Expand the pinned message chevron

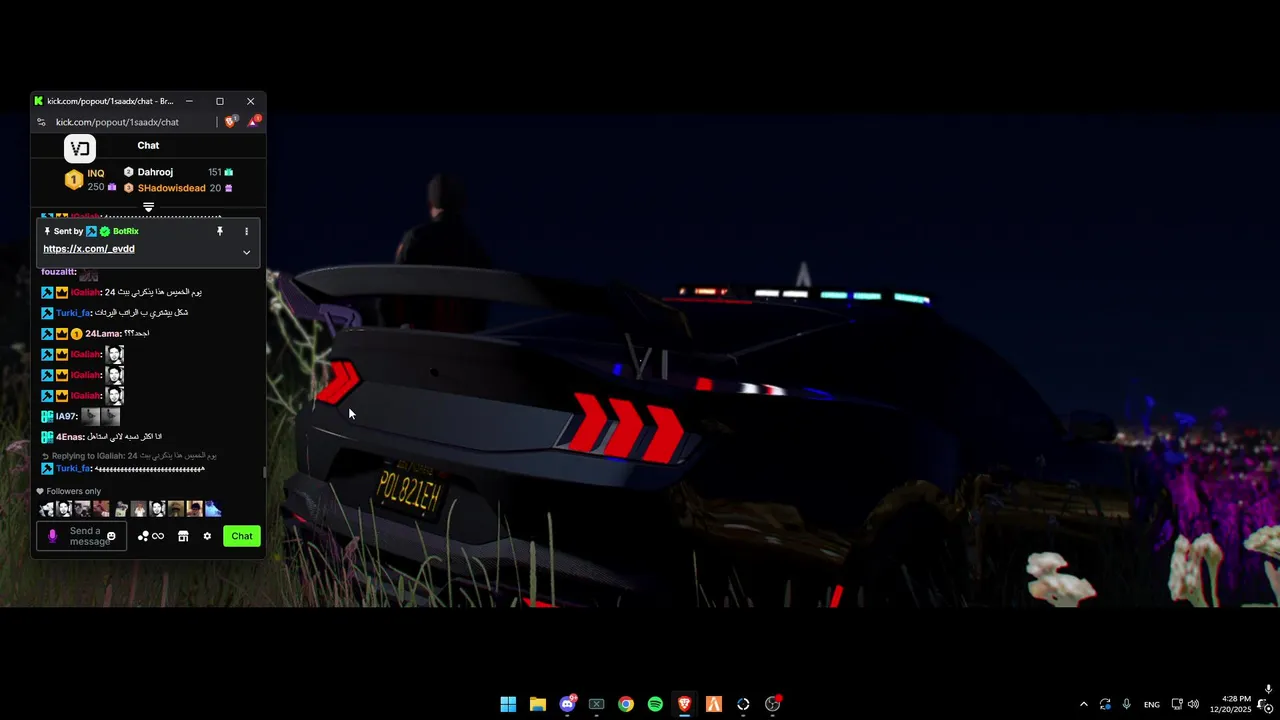(246, 252)
